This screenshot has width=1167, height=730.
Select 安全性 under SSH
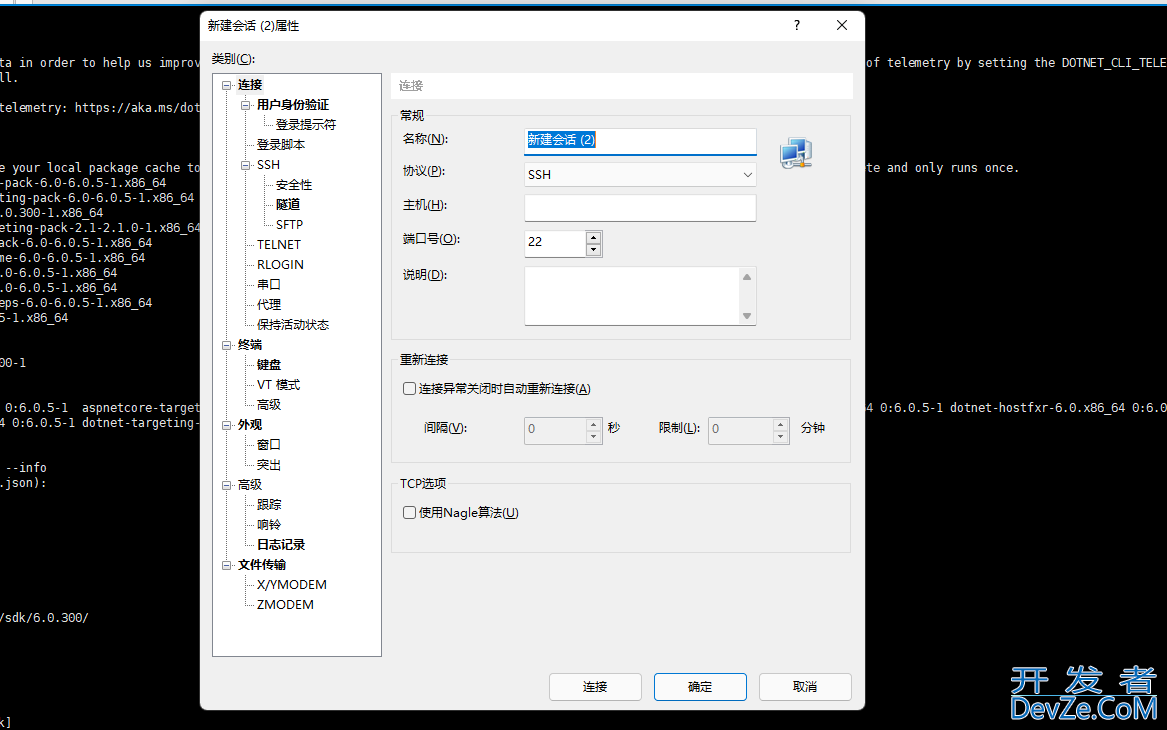[x=294, y=185]
